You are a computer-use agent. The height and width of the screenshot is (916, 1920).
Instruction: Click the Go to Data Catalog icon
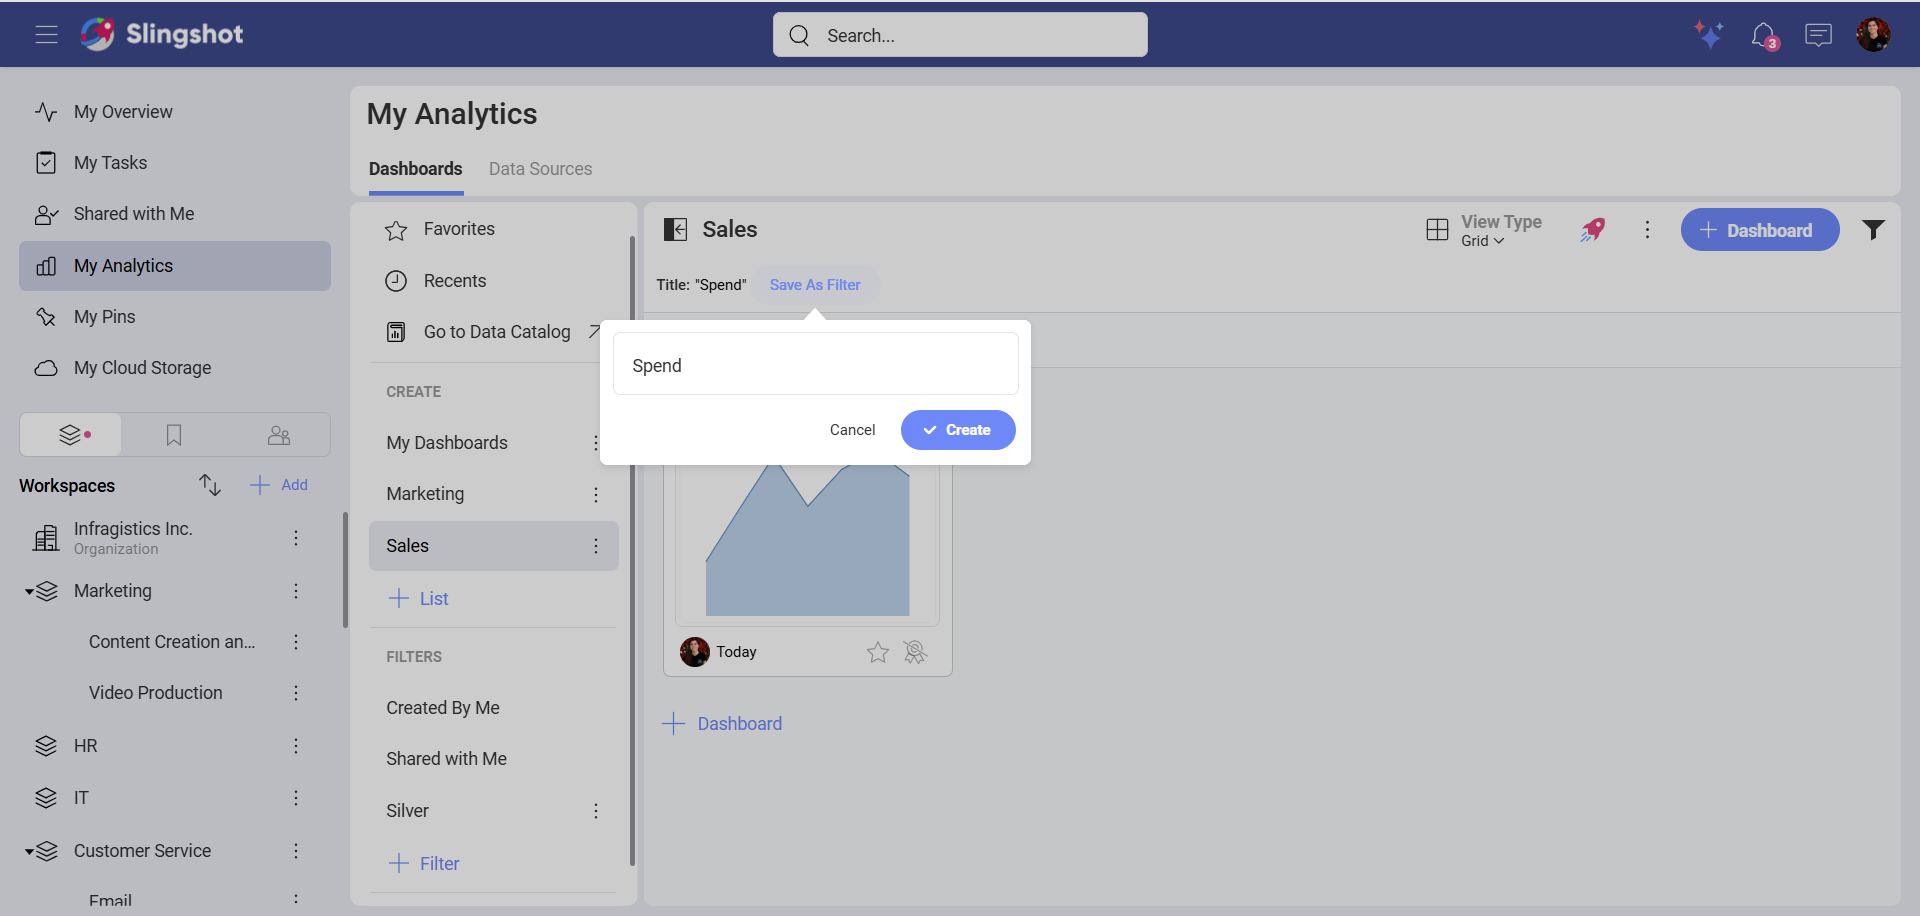pos(396,331)
